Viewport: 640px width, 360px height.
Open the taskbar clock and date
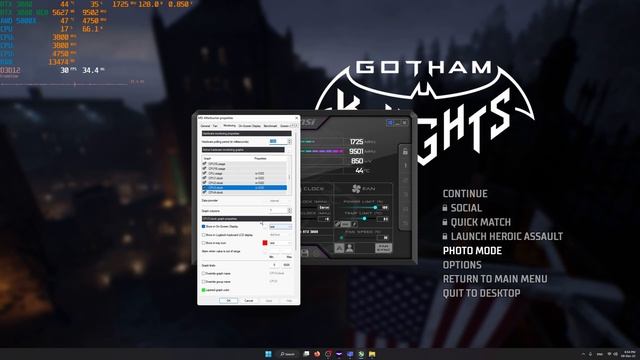coord(629,354)
